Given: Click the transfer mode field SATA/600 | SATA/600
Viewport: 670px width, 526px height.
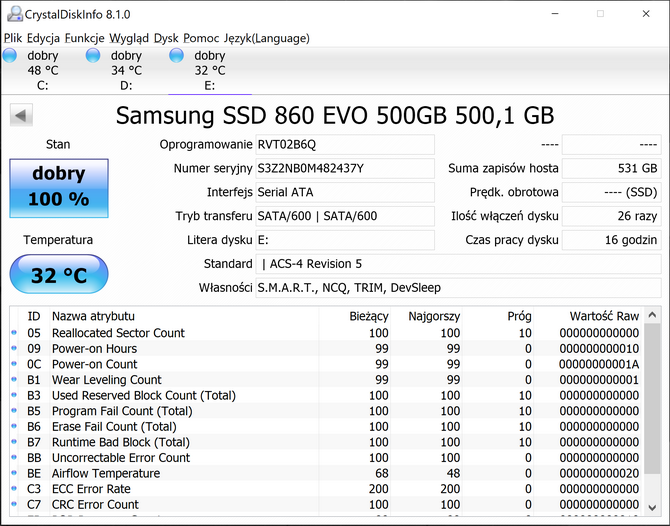Looking at the screenshot, I should click(x=345, y=216).
